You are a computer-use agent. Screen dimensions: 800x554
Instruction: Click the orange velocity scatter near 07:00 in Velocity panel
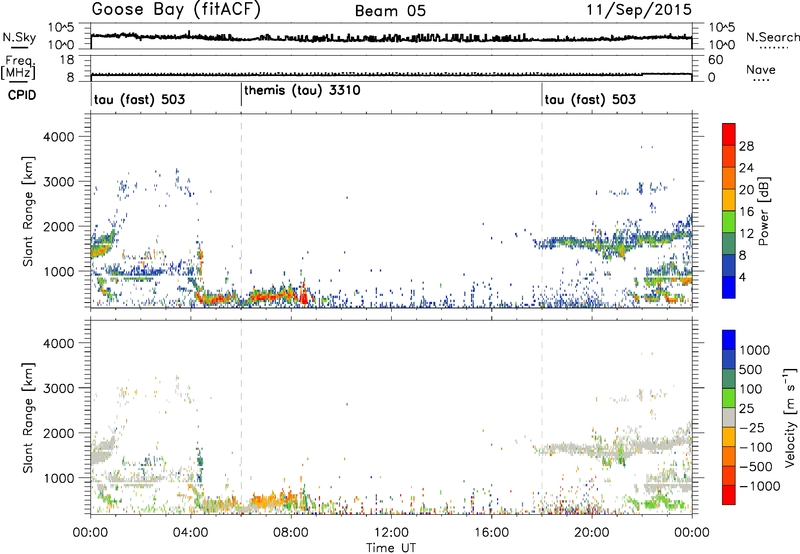coord(268,500)
